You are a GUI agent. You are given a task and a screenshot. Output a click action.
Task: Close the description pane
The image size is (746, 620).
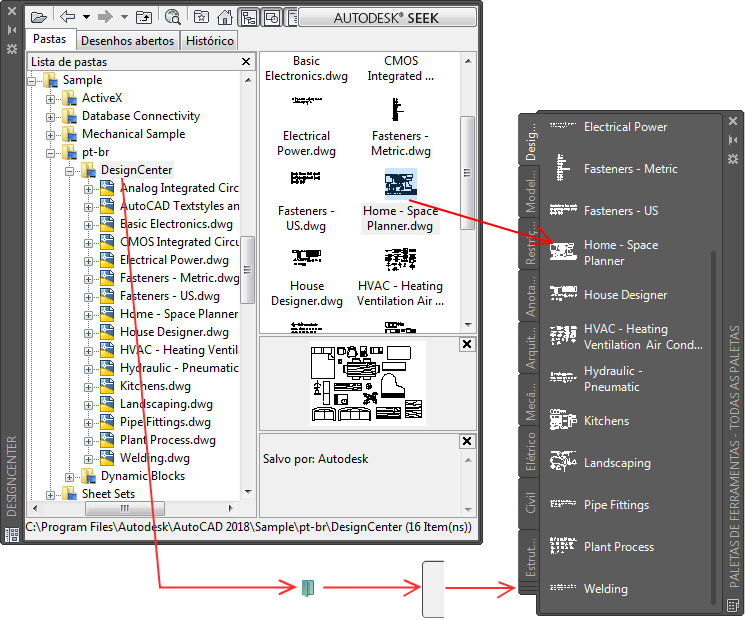[x=467, y=442]
